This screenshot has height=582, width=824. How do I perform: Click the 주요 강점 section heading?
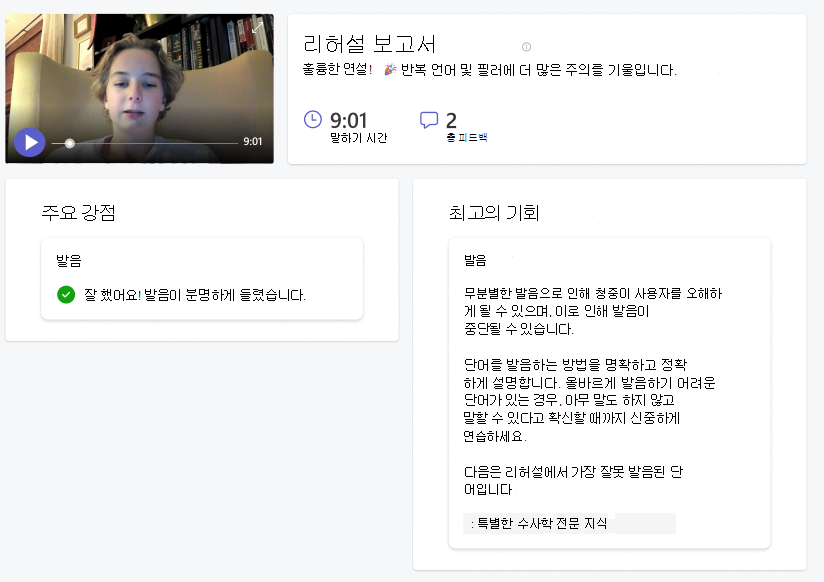pos(78,212)
